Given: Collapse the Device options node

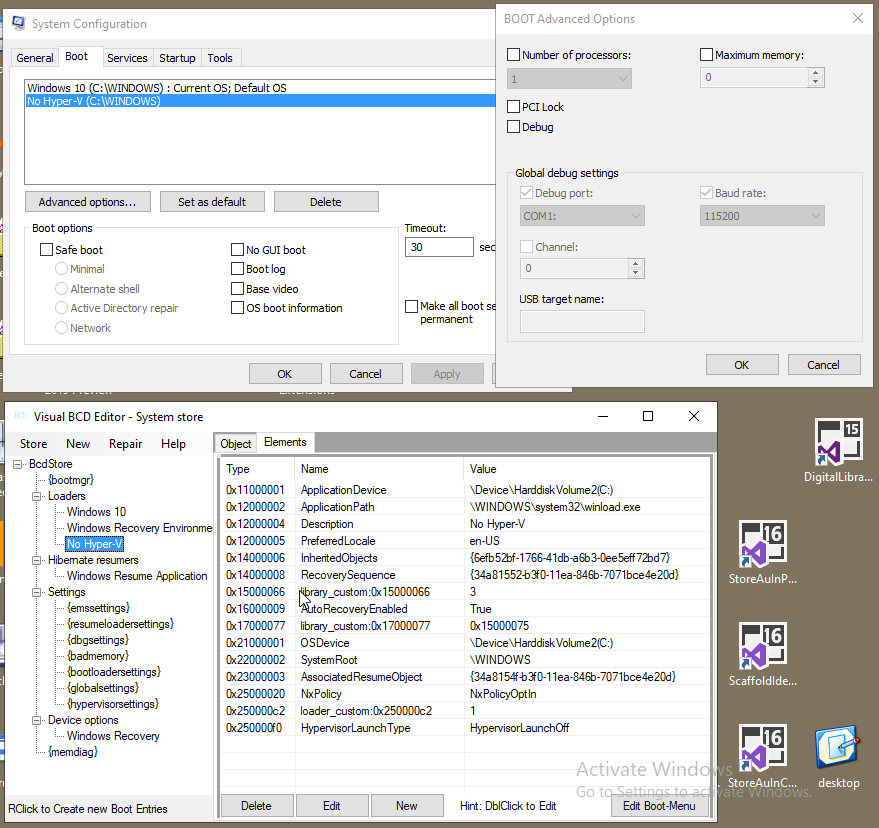Looking at the screenshot, I should pos(36,720).
